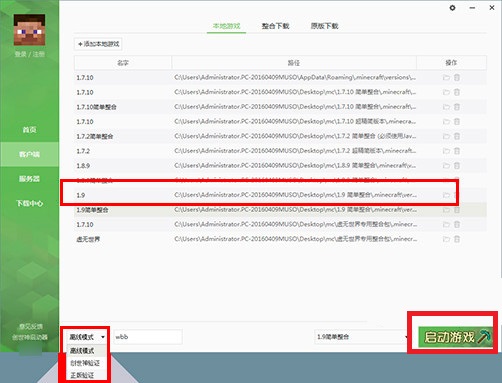Open the settings gear icon

coord(452,8)
